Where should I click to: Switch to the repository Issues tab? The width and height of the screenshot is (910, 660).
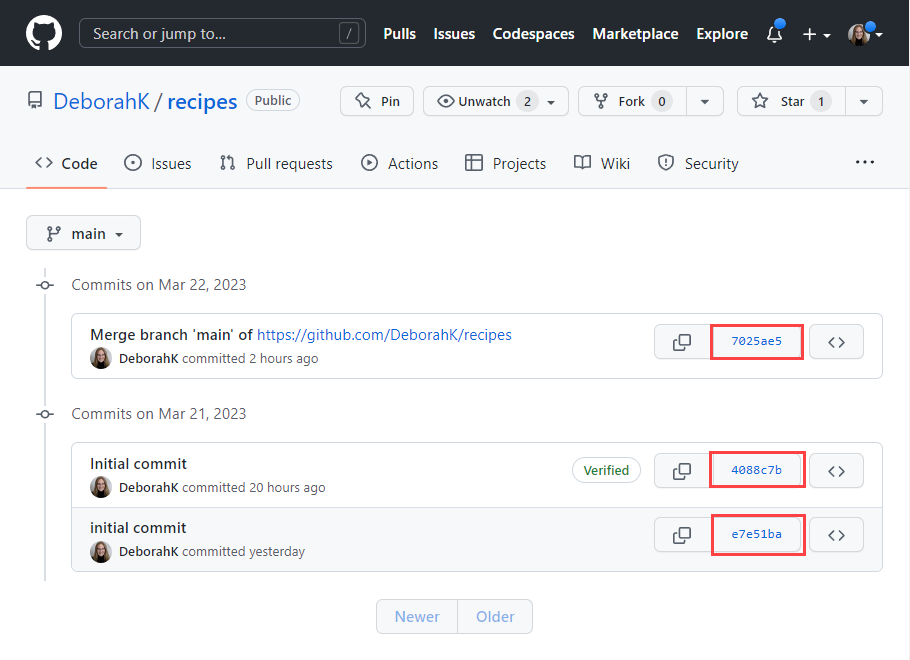coord(158,164)
